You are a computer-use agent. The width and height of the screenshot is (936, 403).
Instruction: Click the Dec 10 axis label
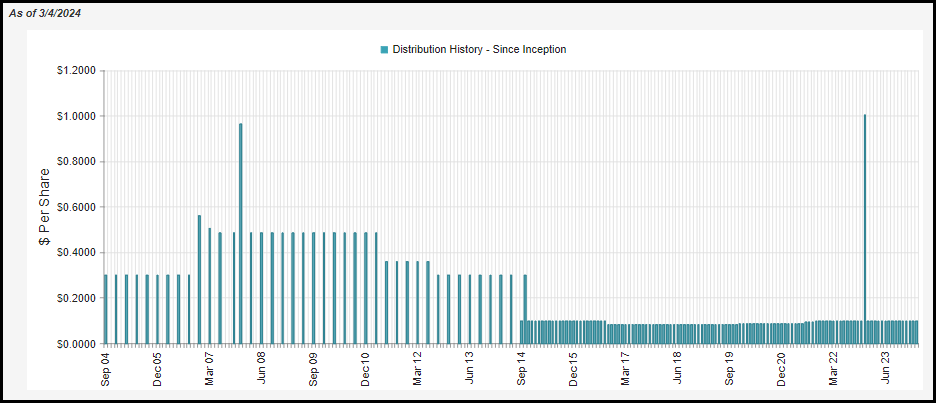coord(366,369)
